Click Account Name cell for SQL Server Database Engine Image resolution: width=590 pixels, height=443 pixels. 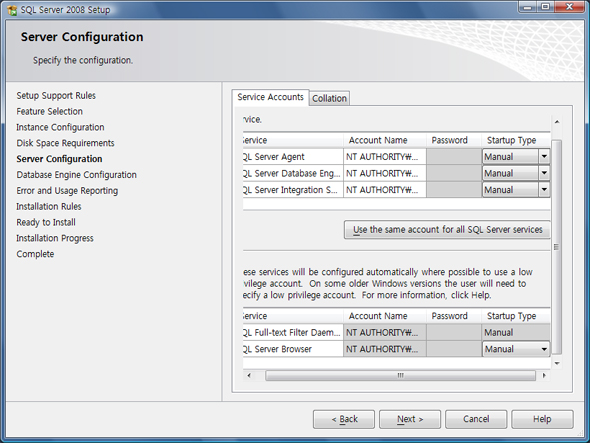click(x=385, y=173)
